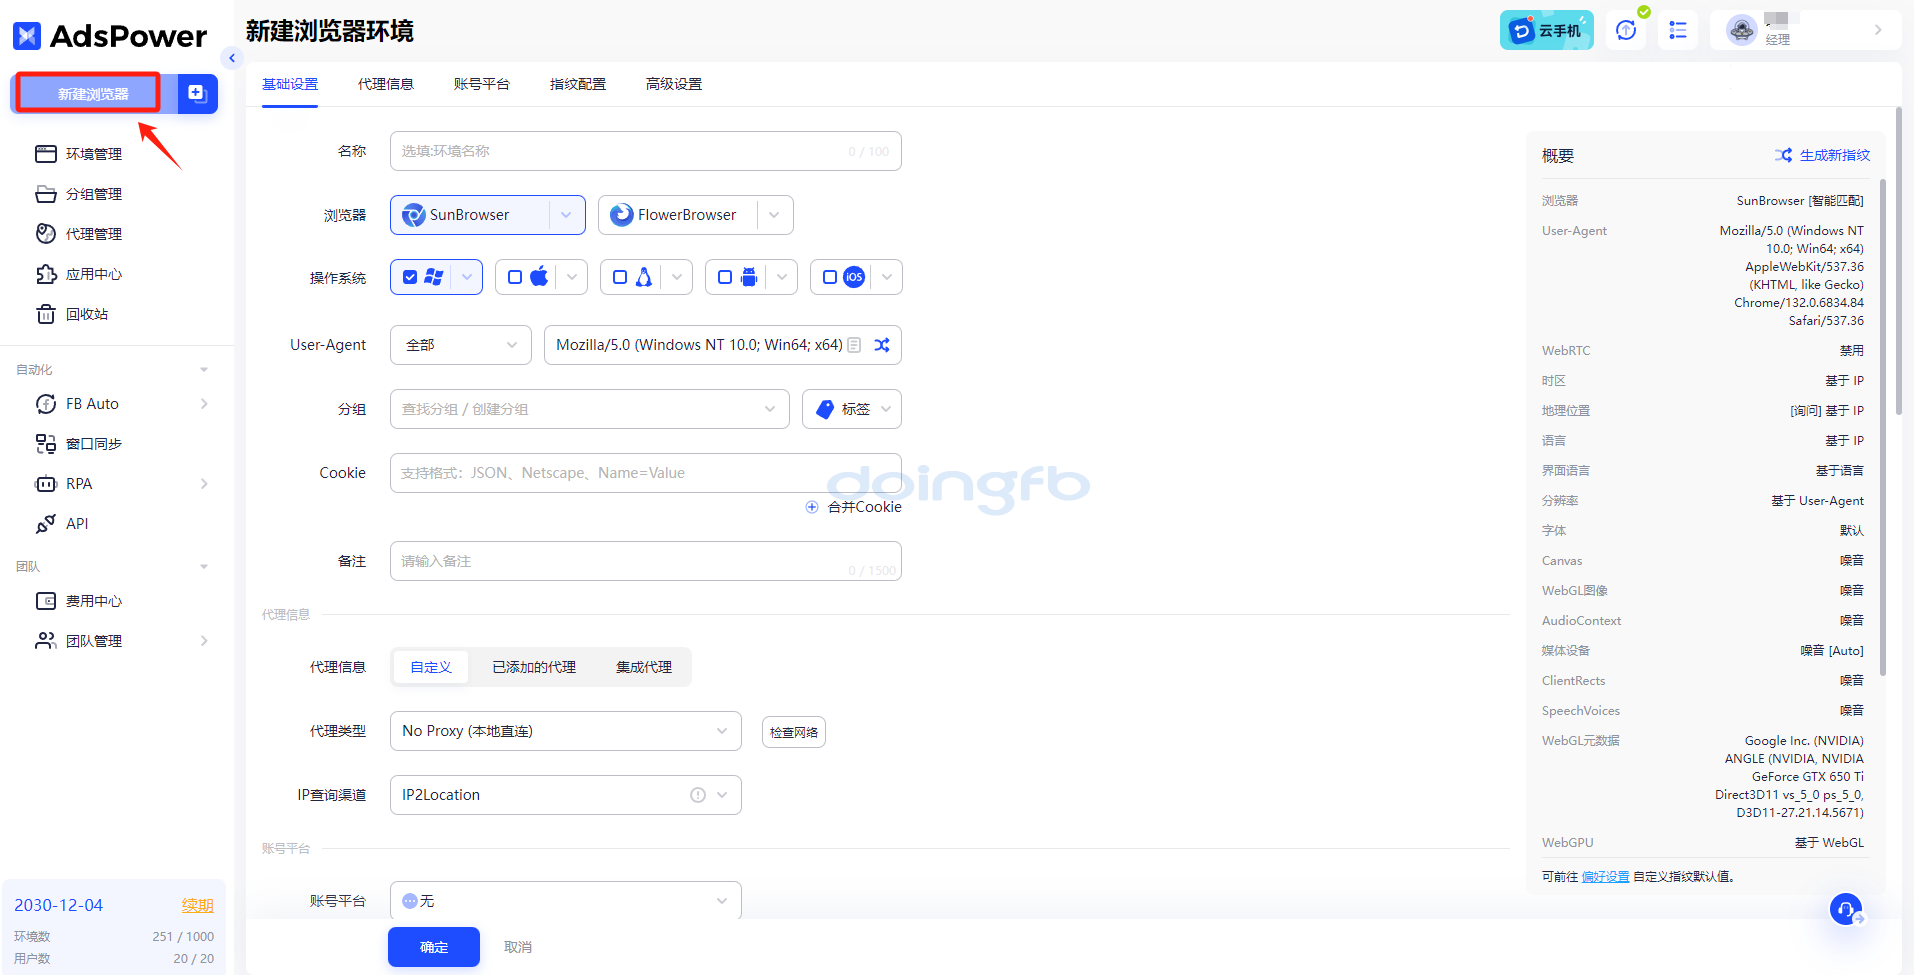The width and height of the screenshot is (1914, 975).
Task: Switch to 代理信息 tab
Action: point(386,84)
